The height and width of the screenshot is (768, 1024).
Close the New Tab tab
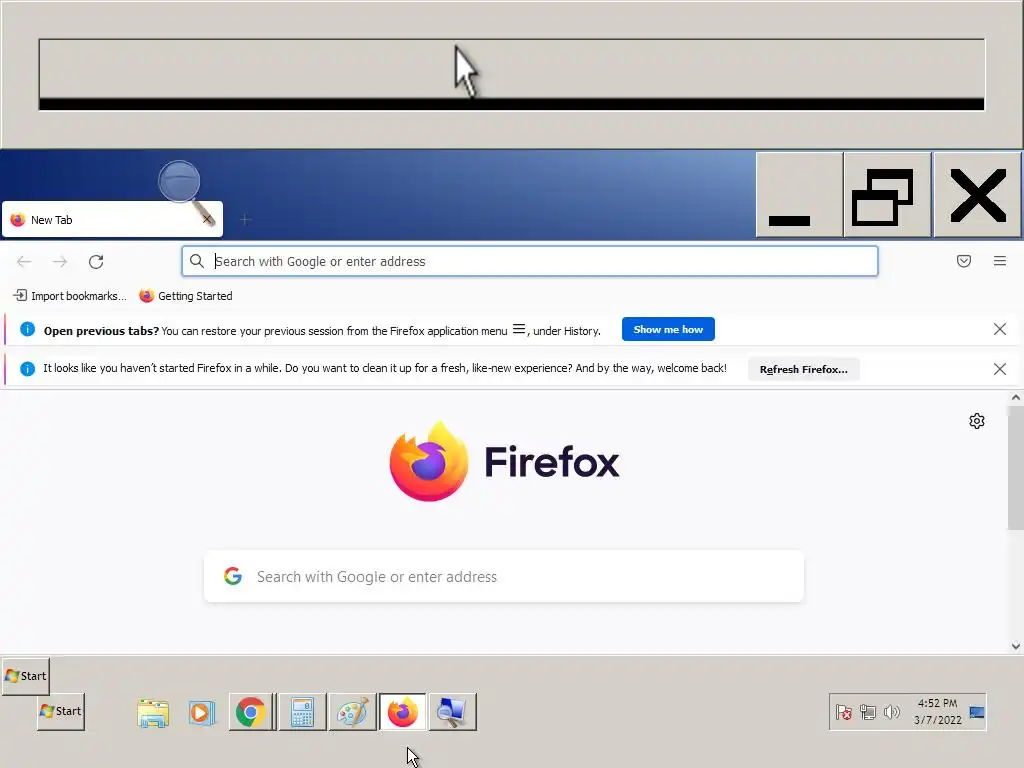[x=207, y=219]
